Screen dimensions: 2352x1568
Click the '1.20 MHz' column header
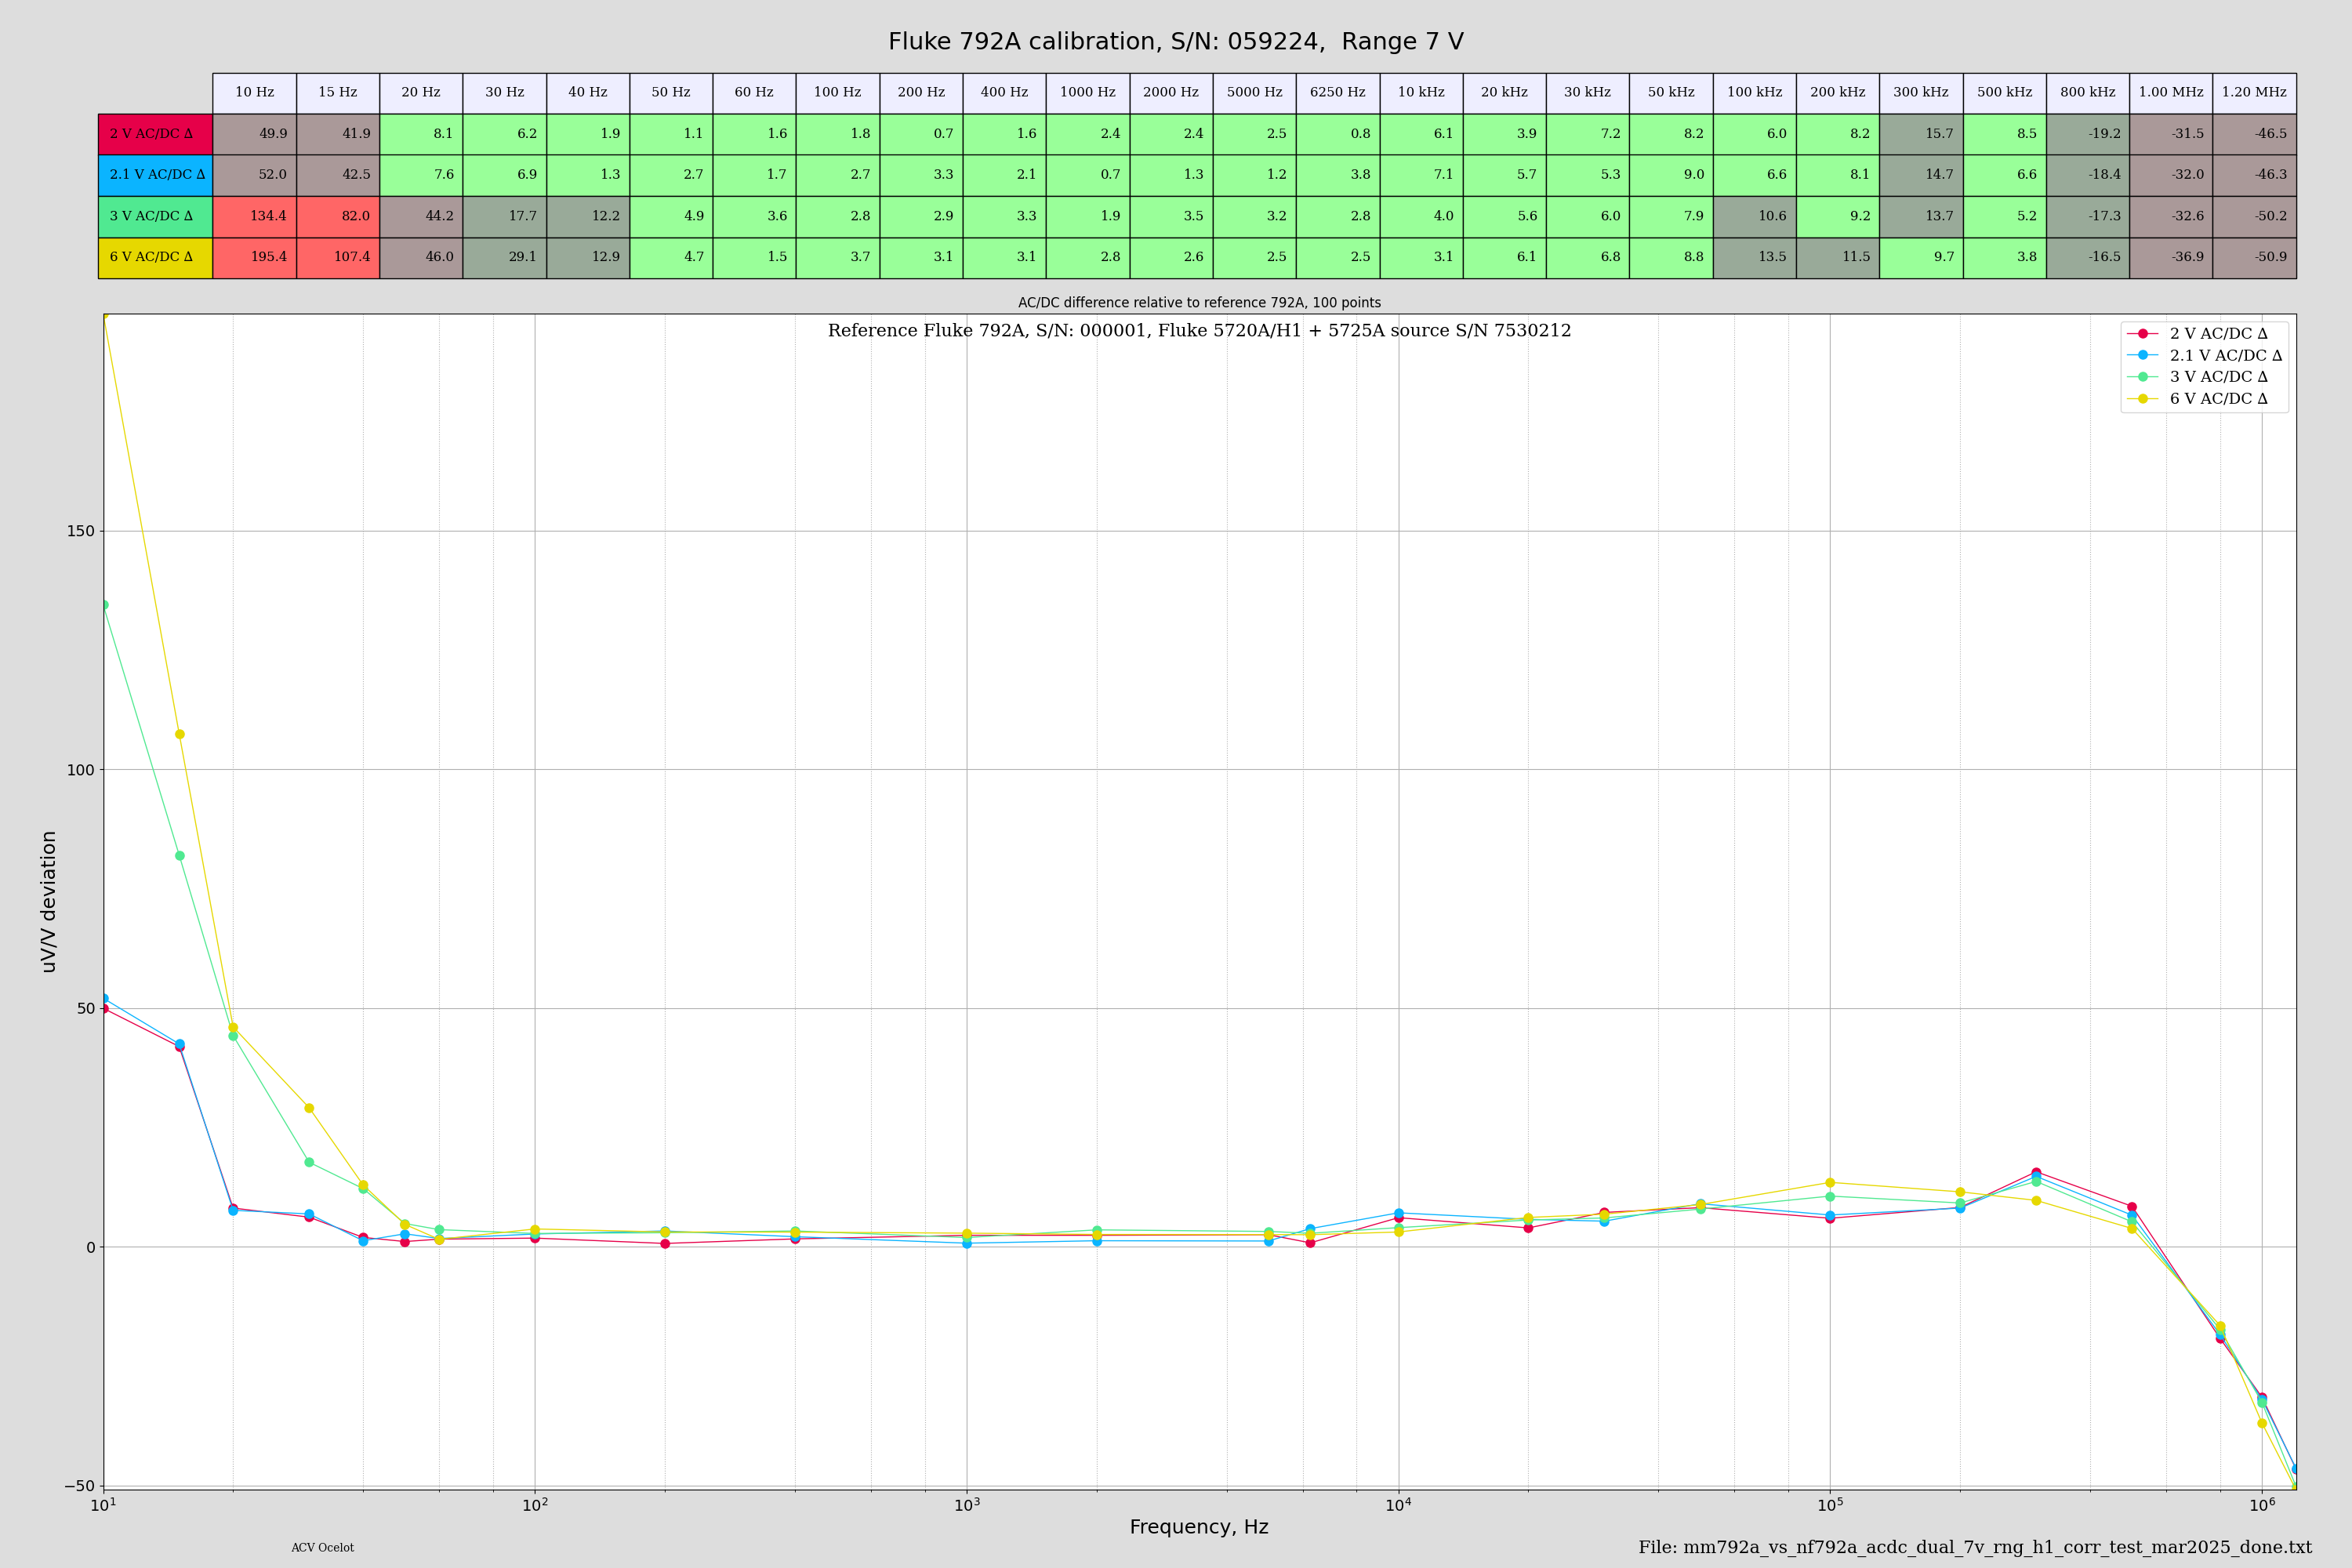[x=2255, y=93]
